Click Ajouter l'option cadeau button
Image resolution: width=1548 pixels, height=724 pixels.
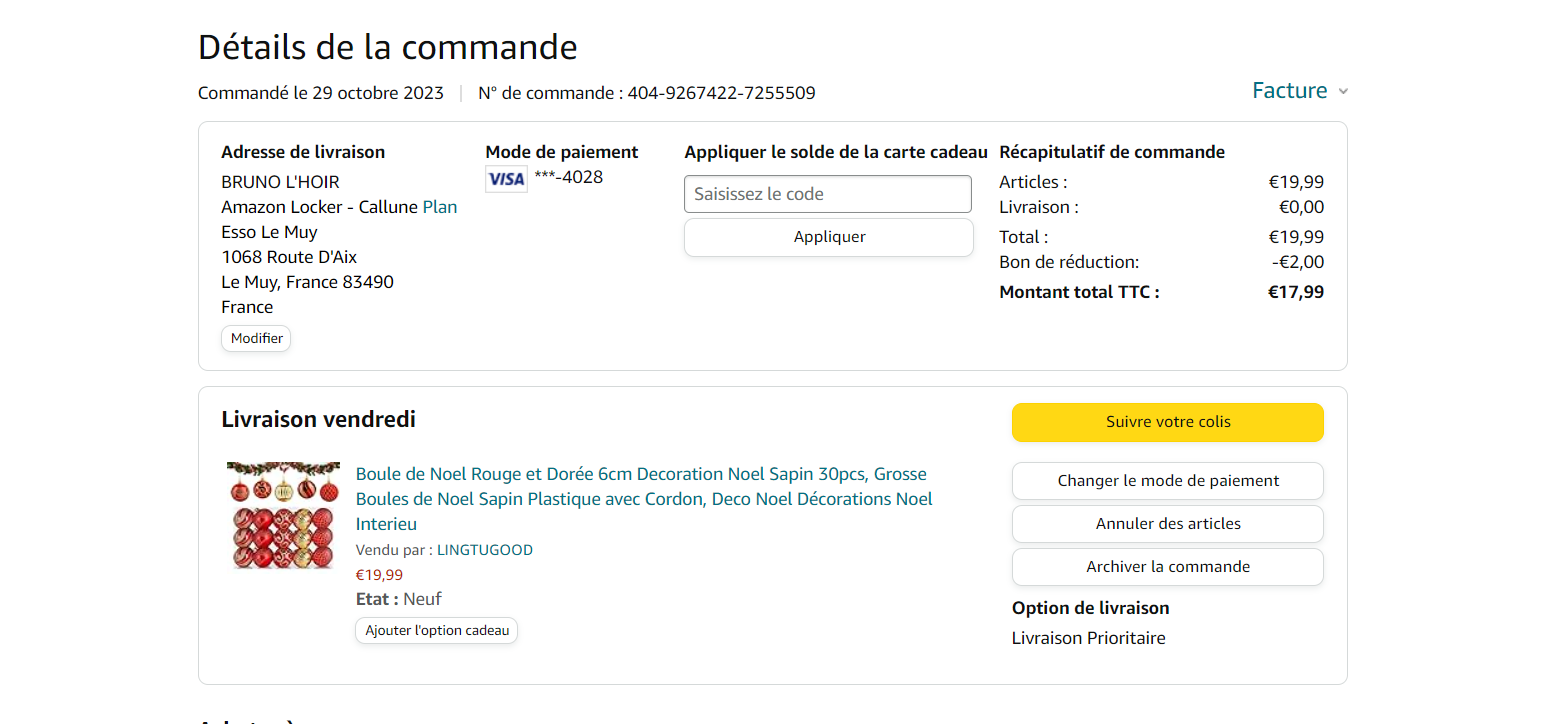click(437, 631)
